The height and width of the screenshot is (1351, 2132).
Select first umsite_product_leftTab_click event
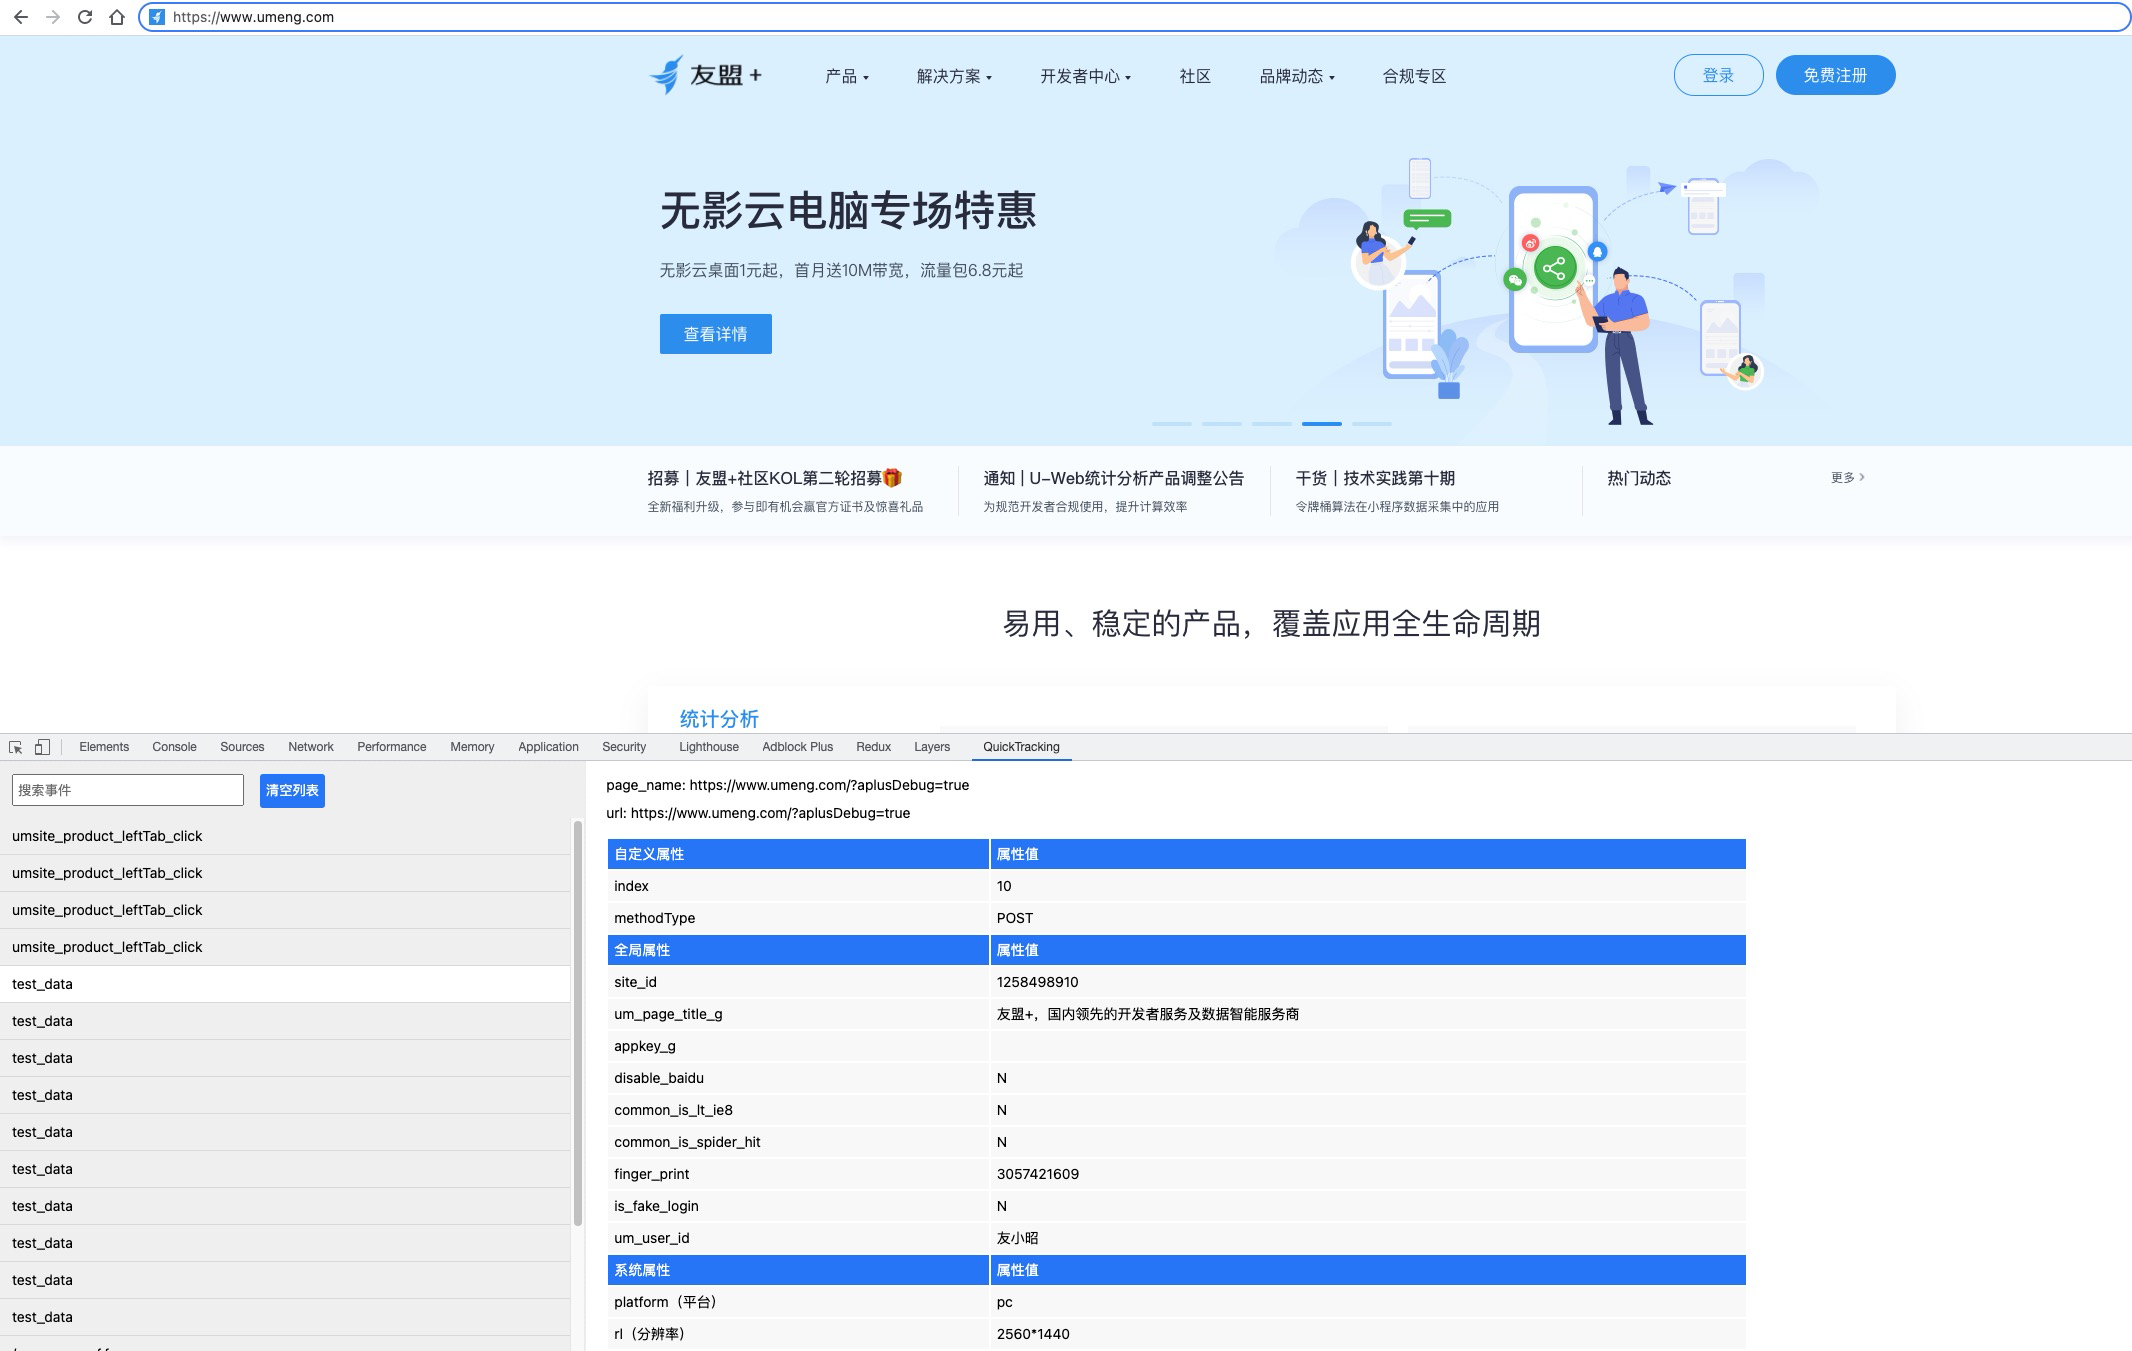pyautogui.click(x=285, y=836)
